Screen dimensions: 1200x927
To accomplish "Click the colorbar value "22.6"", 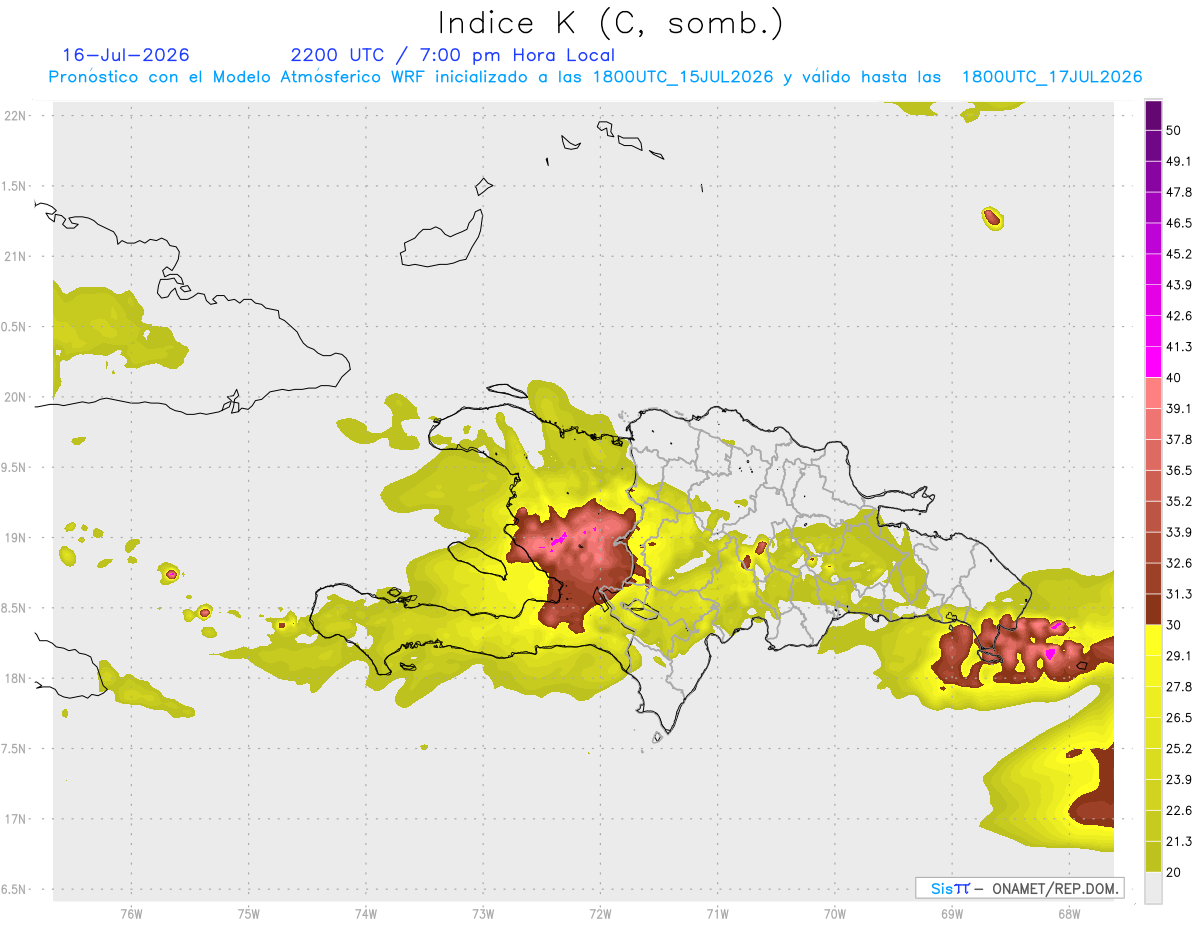I will [1179, 811].
